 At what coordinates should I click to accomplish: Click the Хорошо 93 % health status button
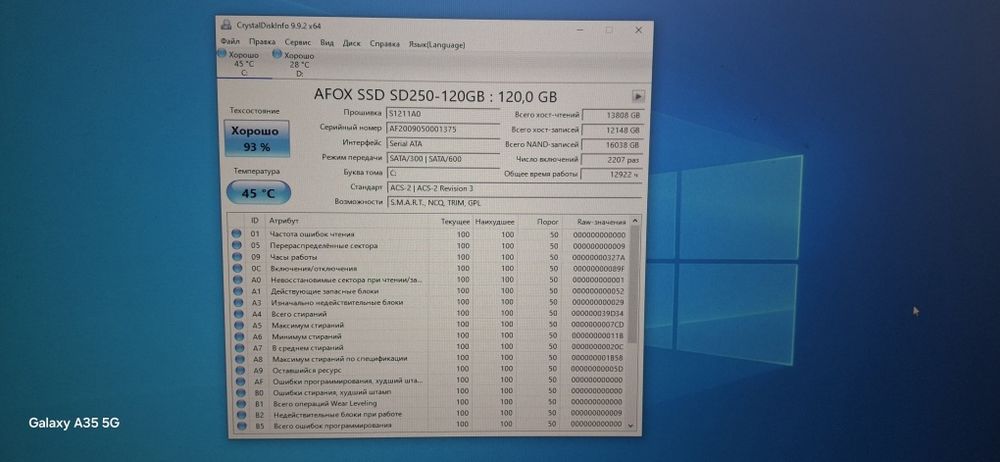coord(256,138)
